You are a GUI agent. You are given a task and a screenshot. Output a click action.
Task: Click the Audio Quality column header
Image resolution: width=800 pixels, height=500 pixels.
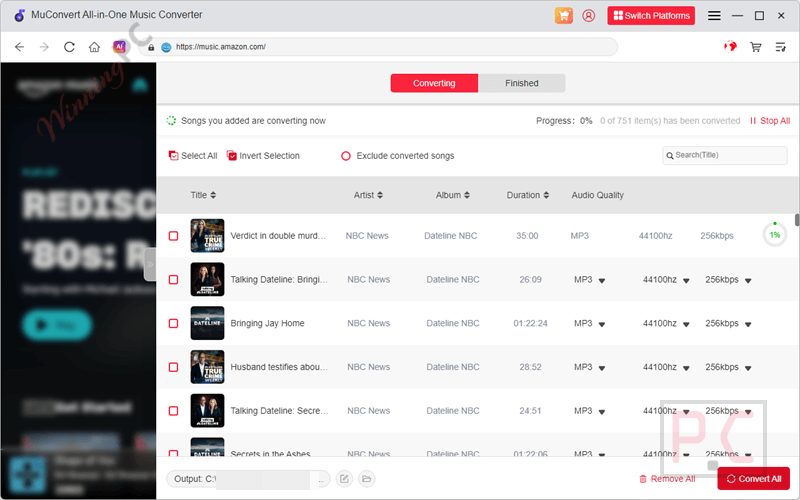click(597, 195)
